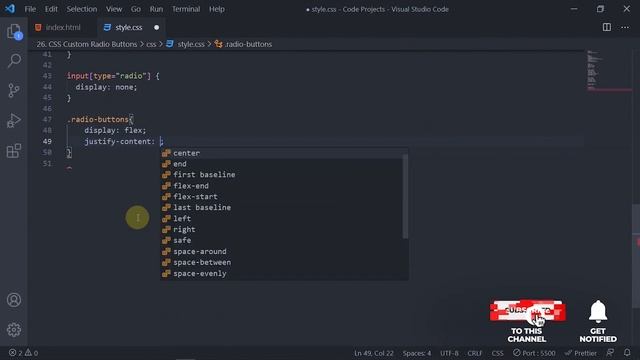Click the Subscribe button overlay
This screenshot has height=360, width=640.
(528, 311)
